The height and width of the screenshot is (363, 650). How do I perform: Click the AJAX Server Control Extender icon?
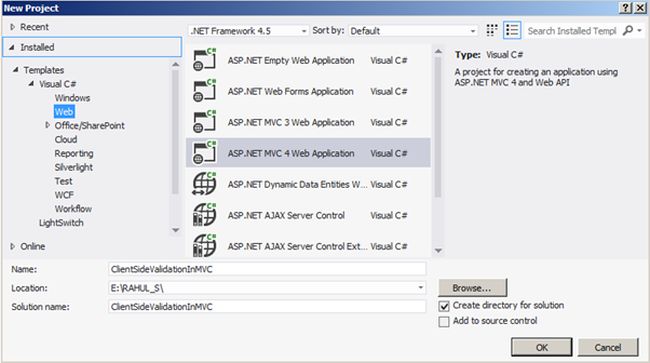(x=205, y=246)
